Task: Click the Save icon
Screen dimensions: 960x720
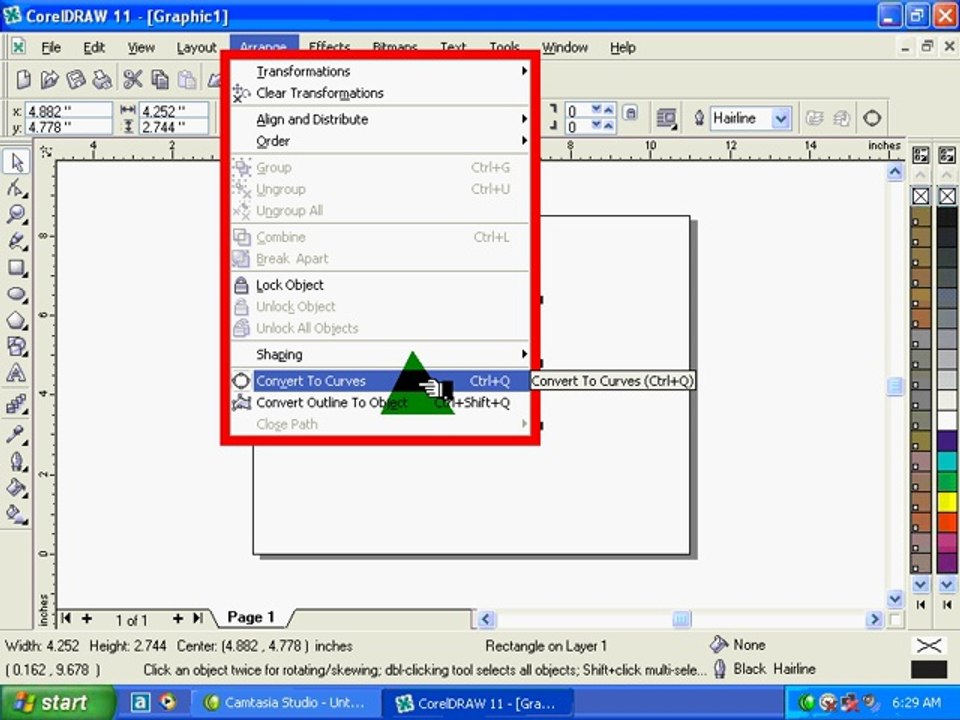Action: 75,80
